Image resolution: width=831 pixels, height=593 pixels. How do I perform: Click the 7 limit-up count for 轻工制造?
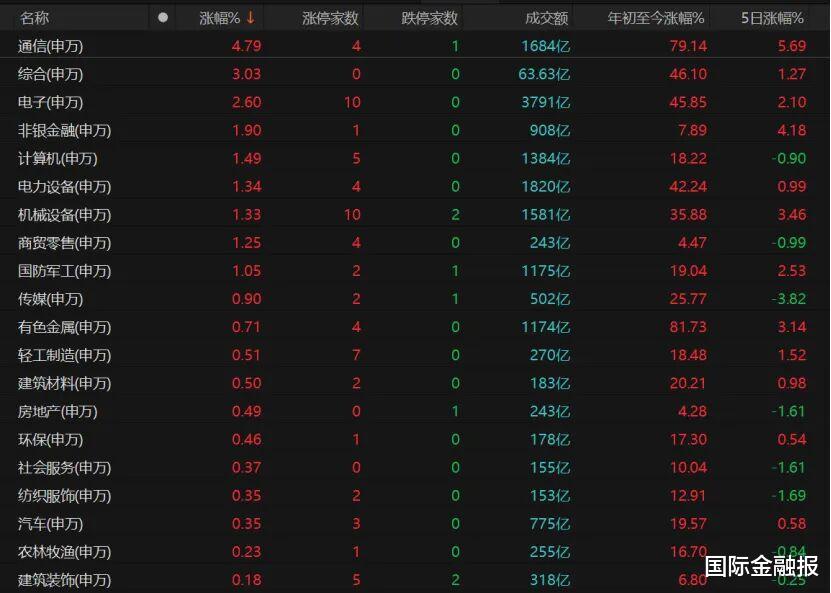(x=356, y=355)
